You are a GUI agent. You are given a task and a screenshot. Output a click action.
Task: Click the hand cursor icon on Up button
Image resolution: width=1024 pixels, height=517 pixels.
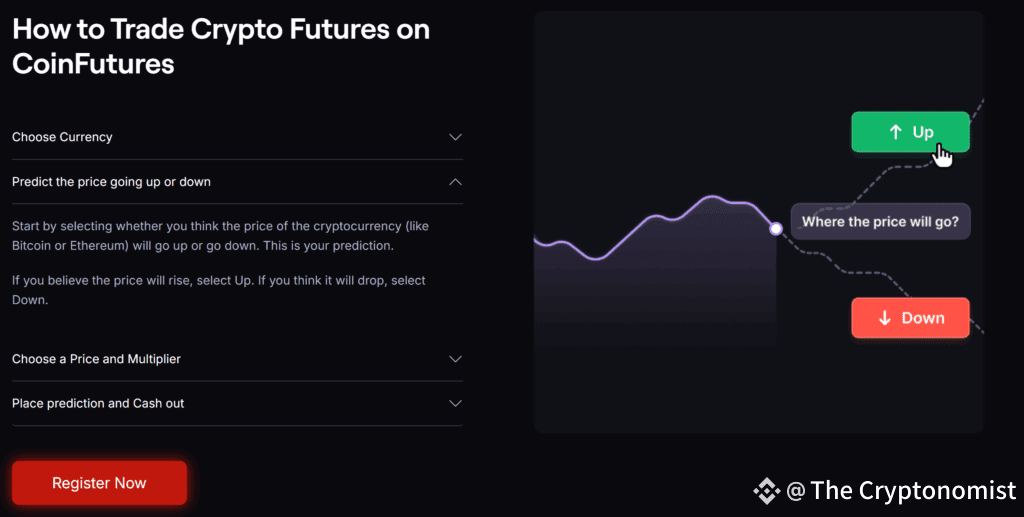(x=942, y=156)
